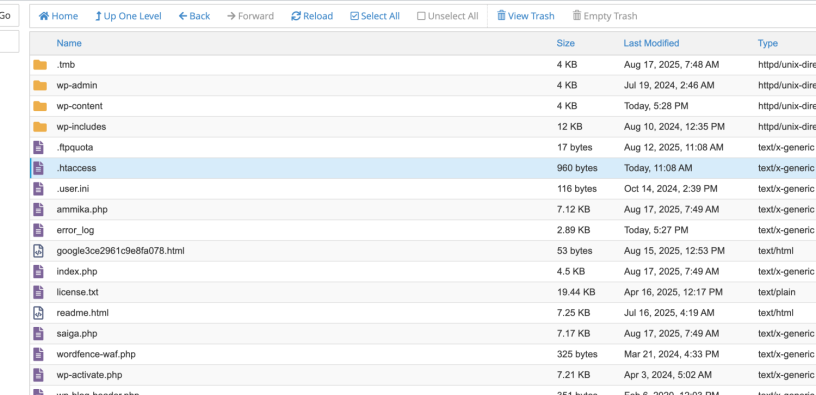Check Select All files
The width and height of the screenshot is (816, 395).
[x=375, y=16]
